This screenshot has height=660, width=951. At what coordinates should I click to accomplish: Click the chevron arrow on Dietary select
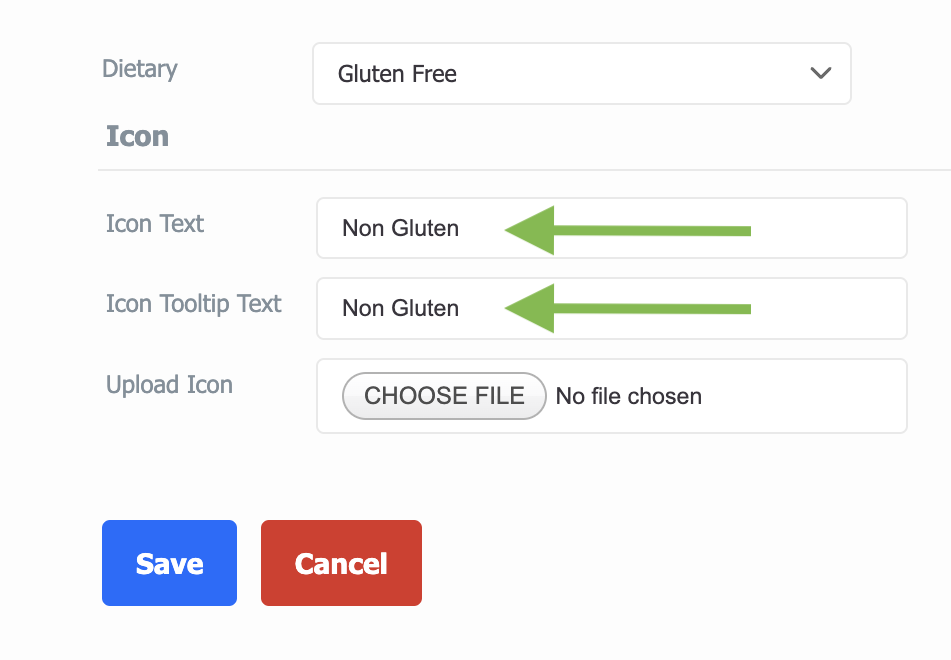coord(821,73)
